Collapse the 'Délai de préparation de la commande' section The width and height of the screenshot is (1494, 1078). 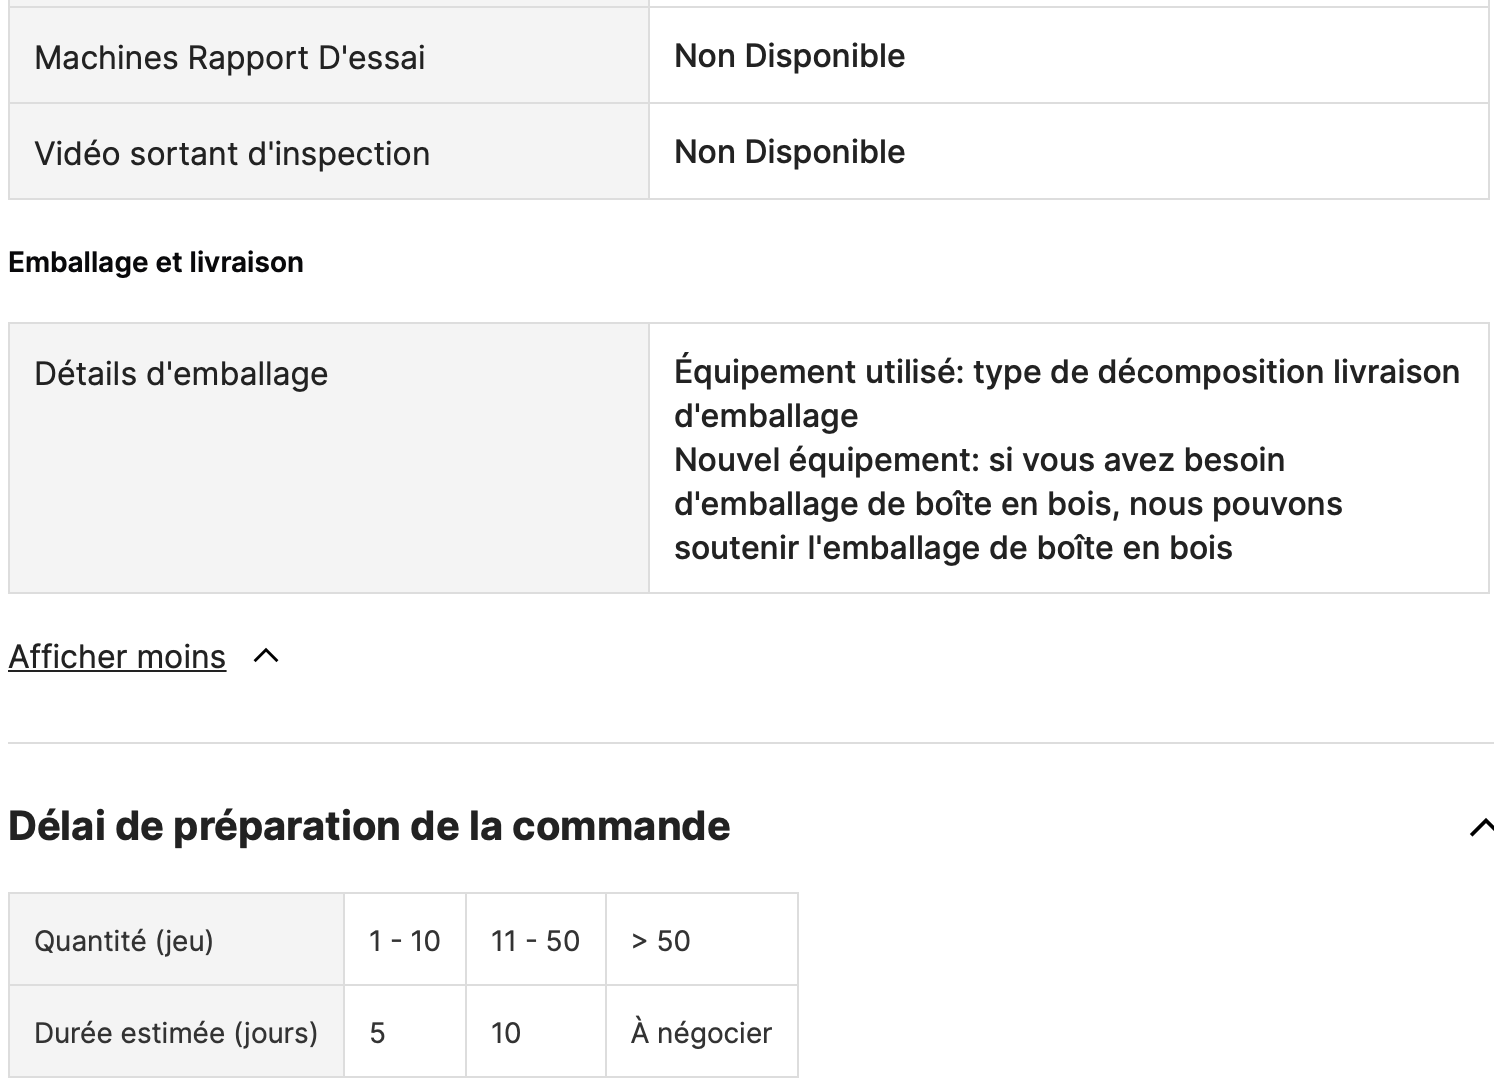[1480, 827]
